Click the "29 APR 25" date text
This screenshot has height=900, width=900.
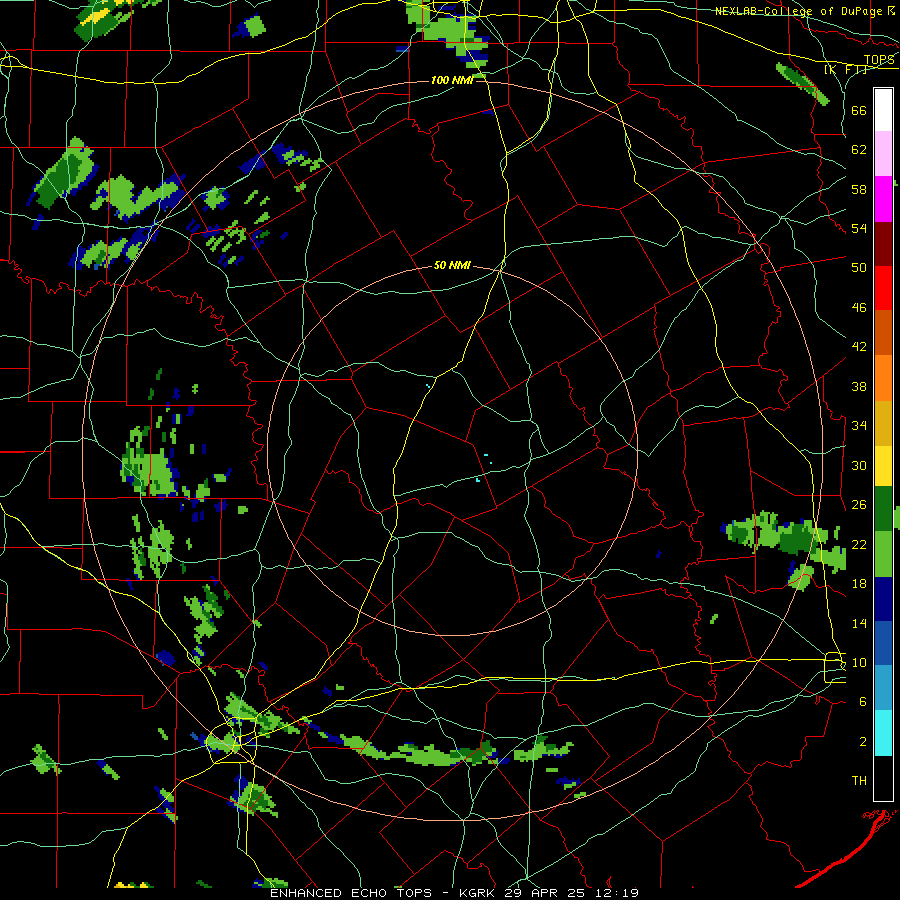pos(542,893)
